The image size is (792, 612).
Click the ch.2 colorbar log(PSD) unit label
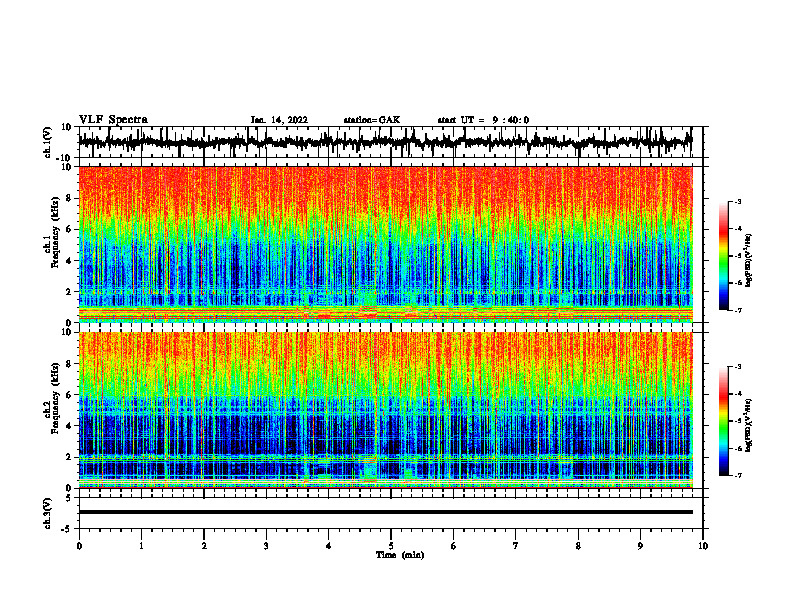coord(749,425)
